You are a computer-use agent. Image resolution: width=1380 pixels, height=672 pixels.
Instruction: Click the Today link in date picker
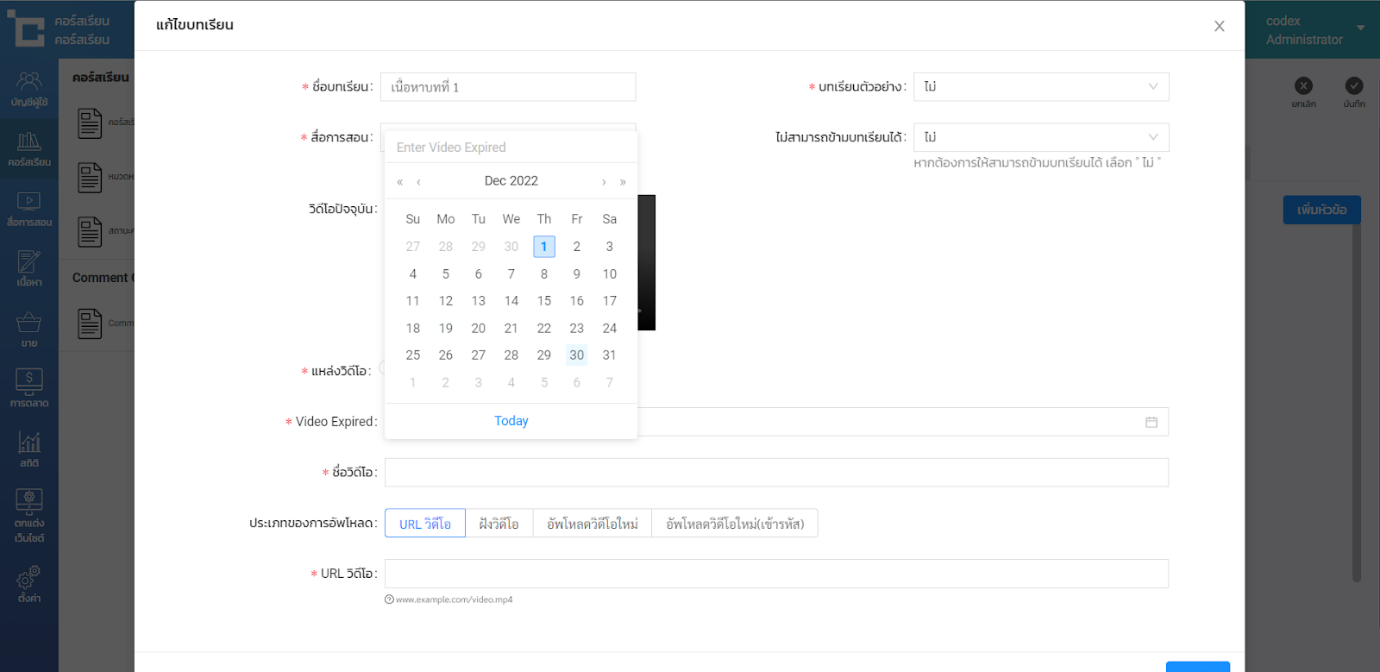pyautogui.click(x=511, y=421)
